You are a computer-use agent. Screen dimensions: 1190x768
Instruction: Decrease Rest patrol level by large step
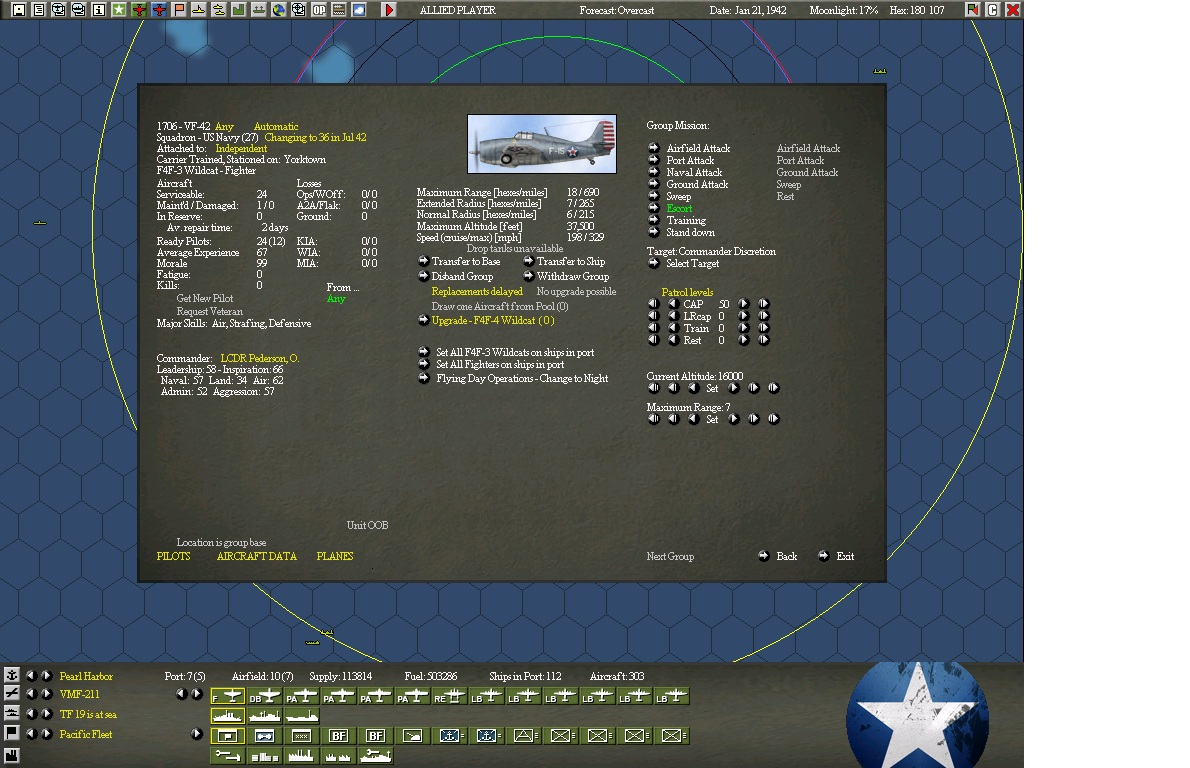click(x=653, y=340)
